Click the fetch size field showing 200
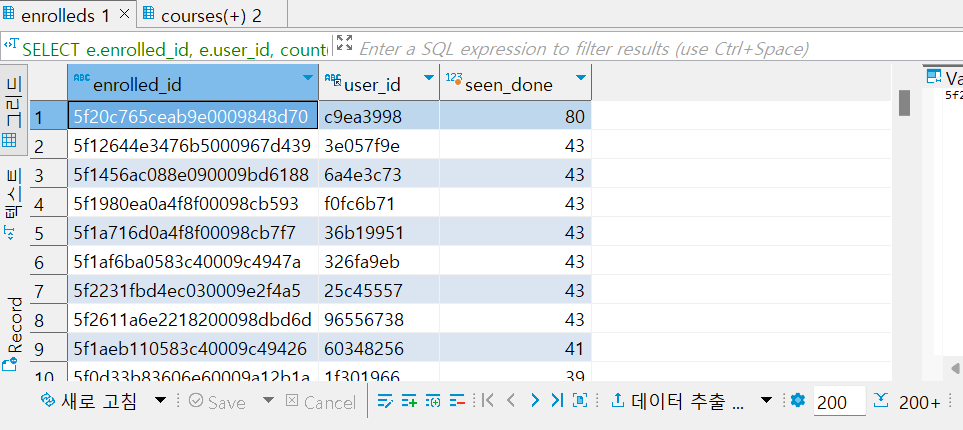 point(840,402)
